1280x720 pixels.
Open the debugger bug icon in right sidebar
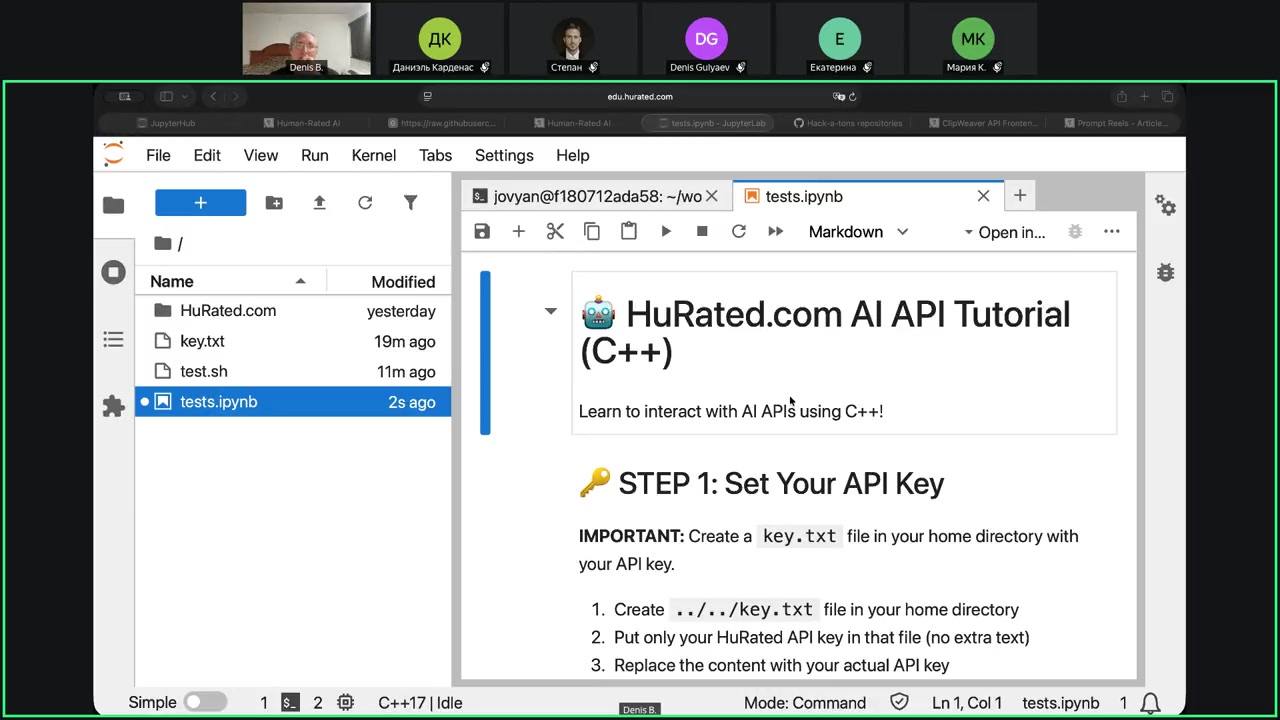(1165, 272)
